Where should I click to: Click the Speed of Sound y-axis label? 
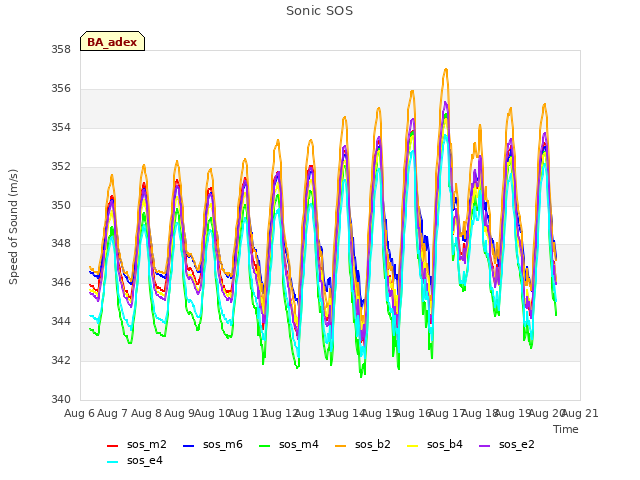click(13, 227)
